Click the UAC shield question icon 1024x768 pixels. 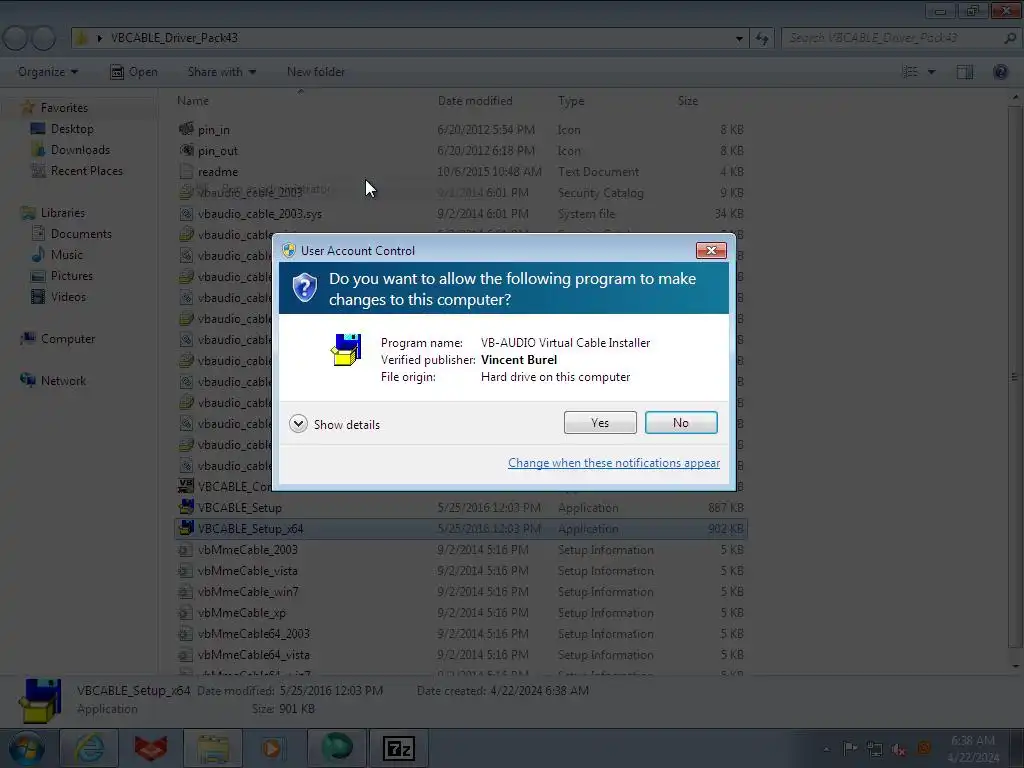(x=304, y=287)
